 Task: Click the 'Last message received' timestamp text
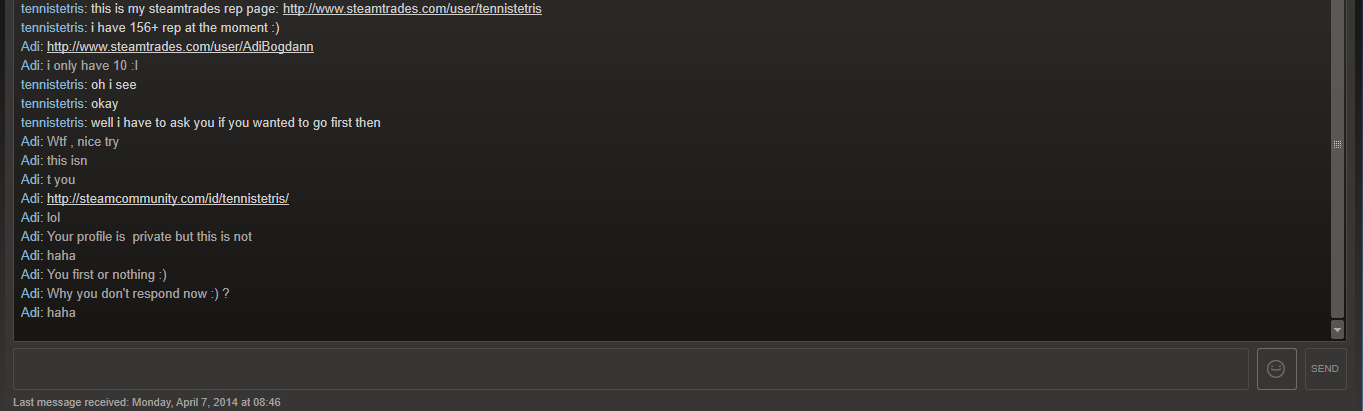147,402
